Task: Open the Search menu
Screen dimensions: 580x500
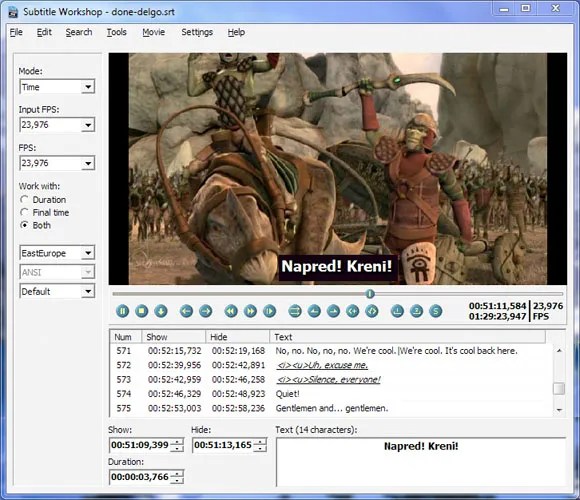Action: [79, 32]
